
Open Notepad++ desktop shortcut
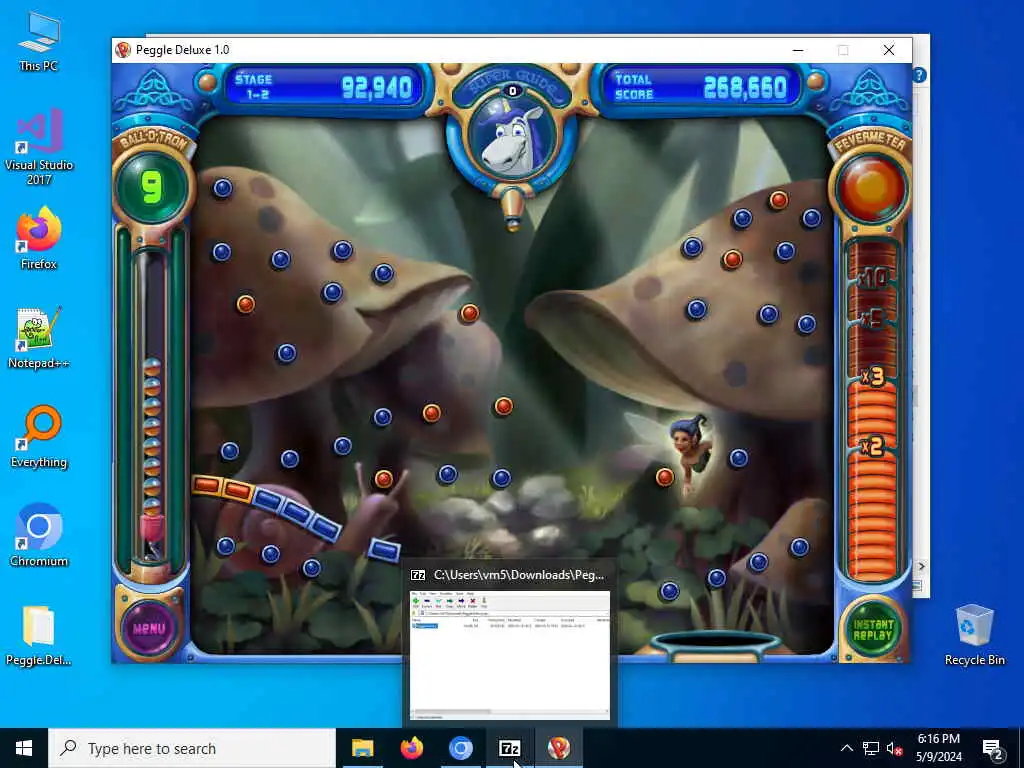[x=39, y=337]
